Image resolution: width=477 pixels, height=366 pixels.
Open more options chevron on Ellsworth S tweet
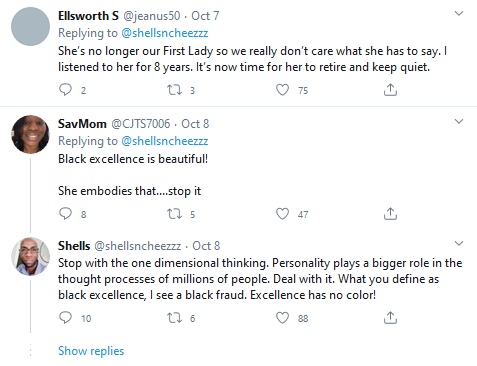click(x=459, y=13)
